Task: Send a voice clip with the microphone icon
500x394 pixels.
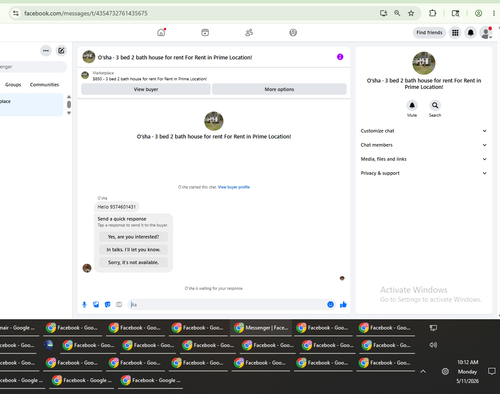Action: tap(84, 304)
